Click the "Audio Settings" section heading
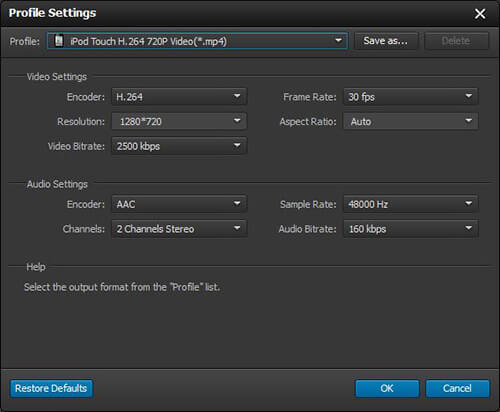The image size is (500, 412). [x=57, y=184]
